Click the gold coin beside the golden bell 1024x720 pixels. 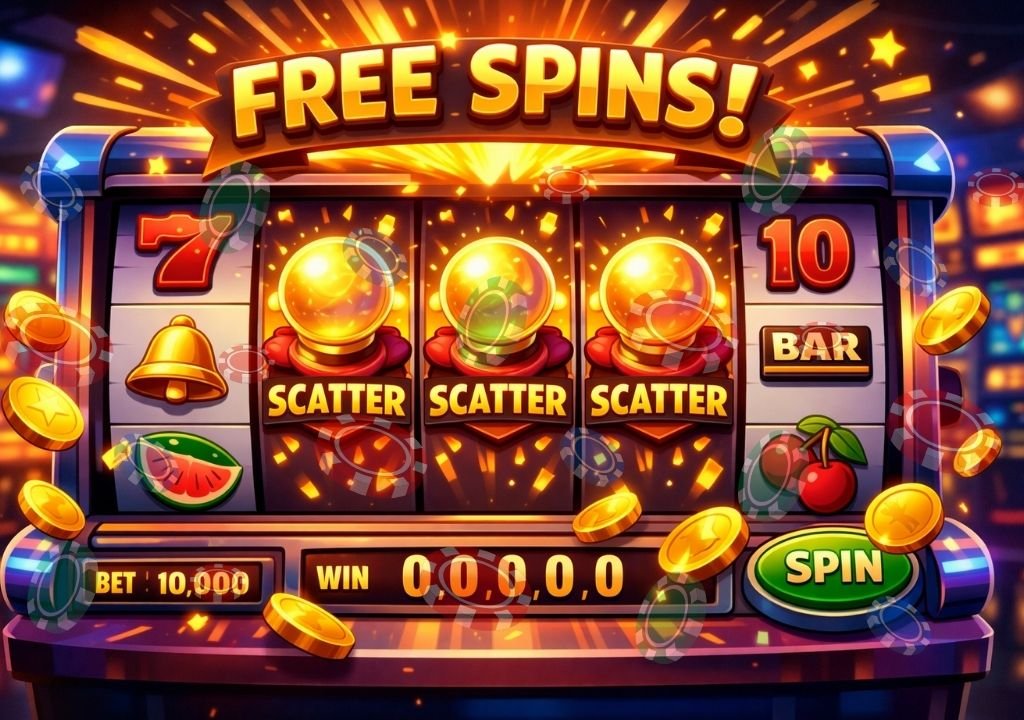click(x=43, y=413)
